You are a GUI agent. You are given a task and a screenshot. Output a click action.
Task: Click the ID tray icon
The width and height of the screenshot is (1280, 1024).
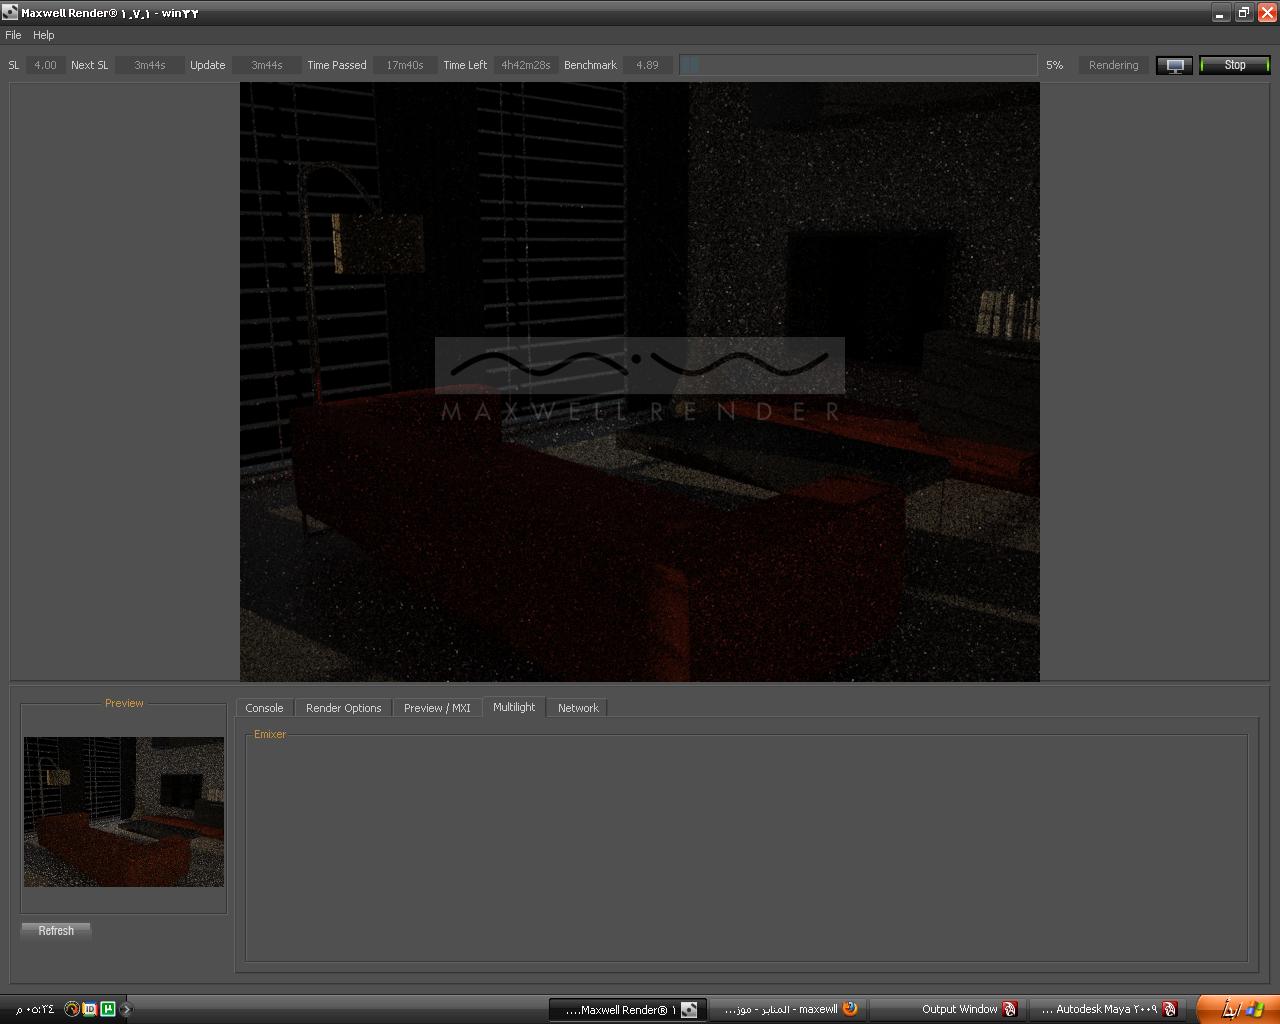coord(89,1009)
